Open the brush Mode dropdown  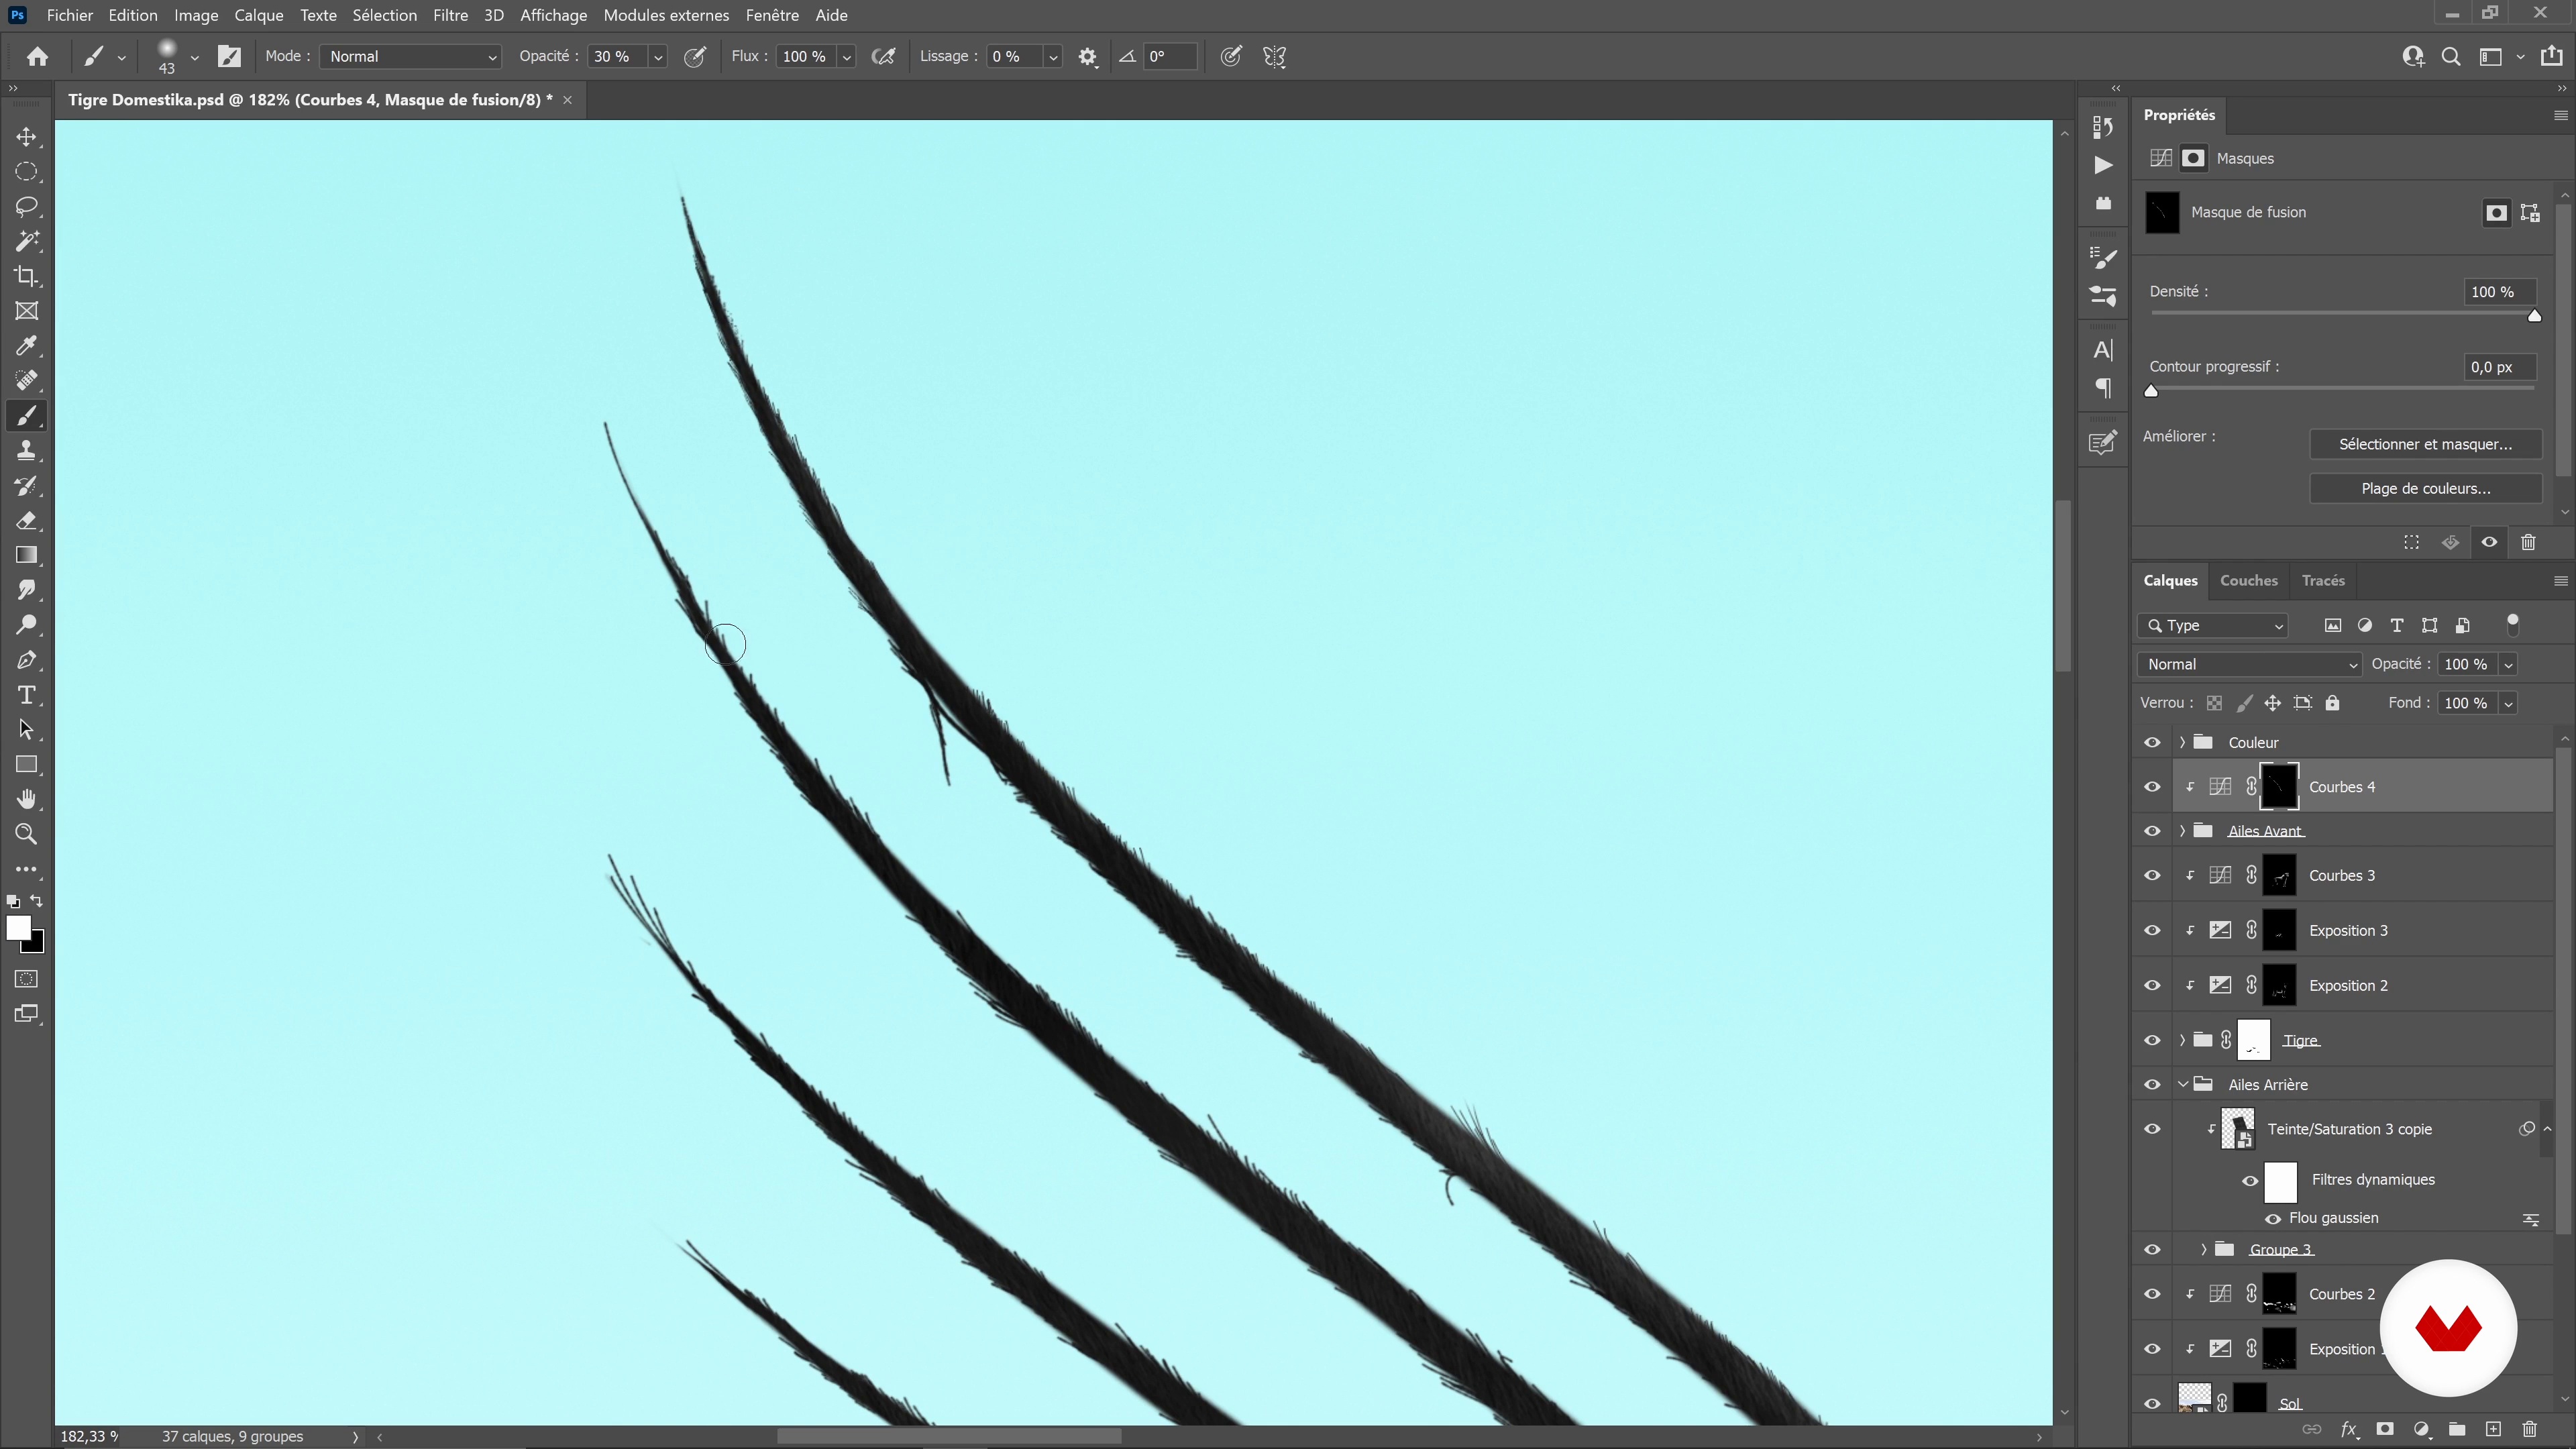point(410,57)
